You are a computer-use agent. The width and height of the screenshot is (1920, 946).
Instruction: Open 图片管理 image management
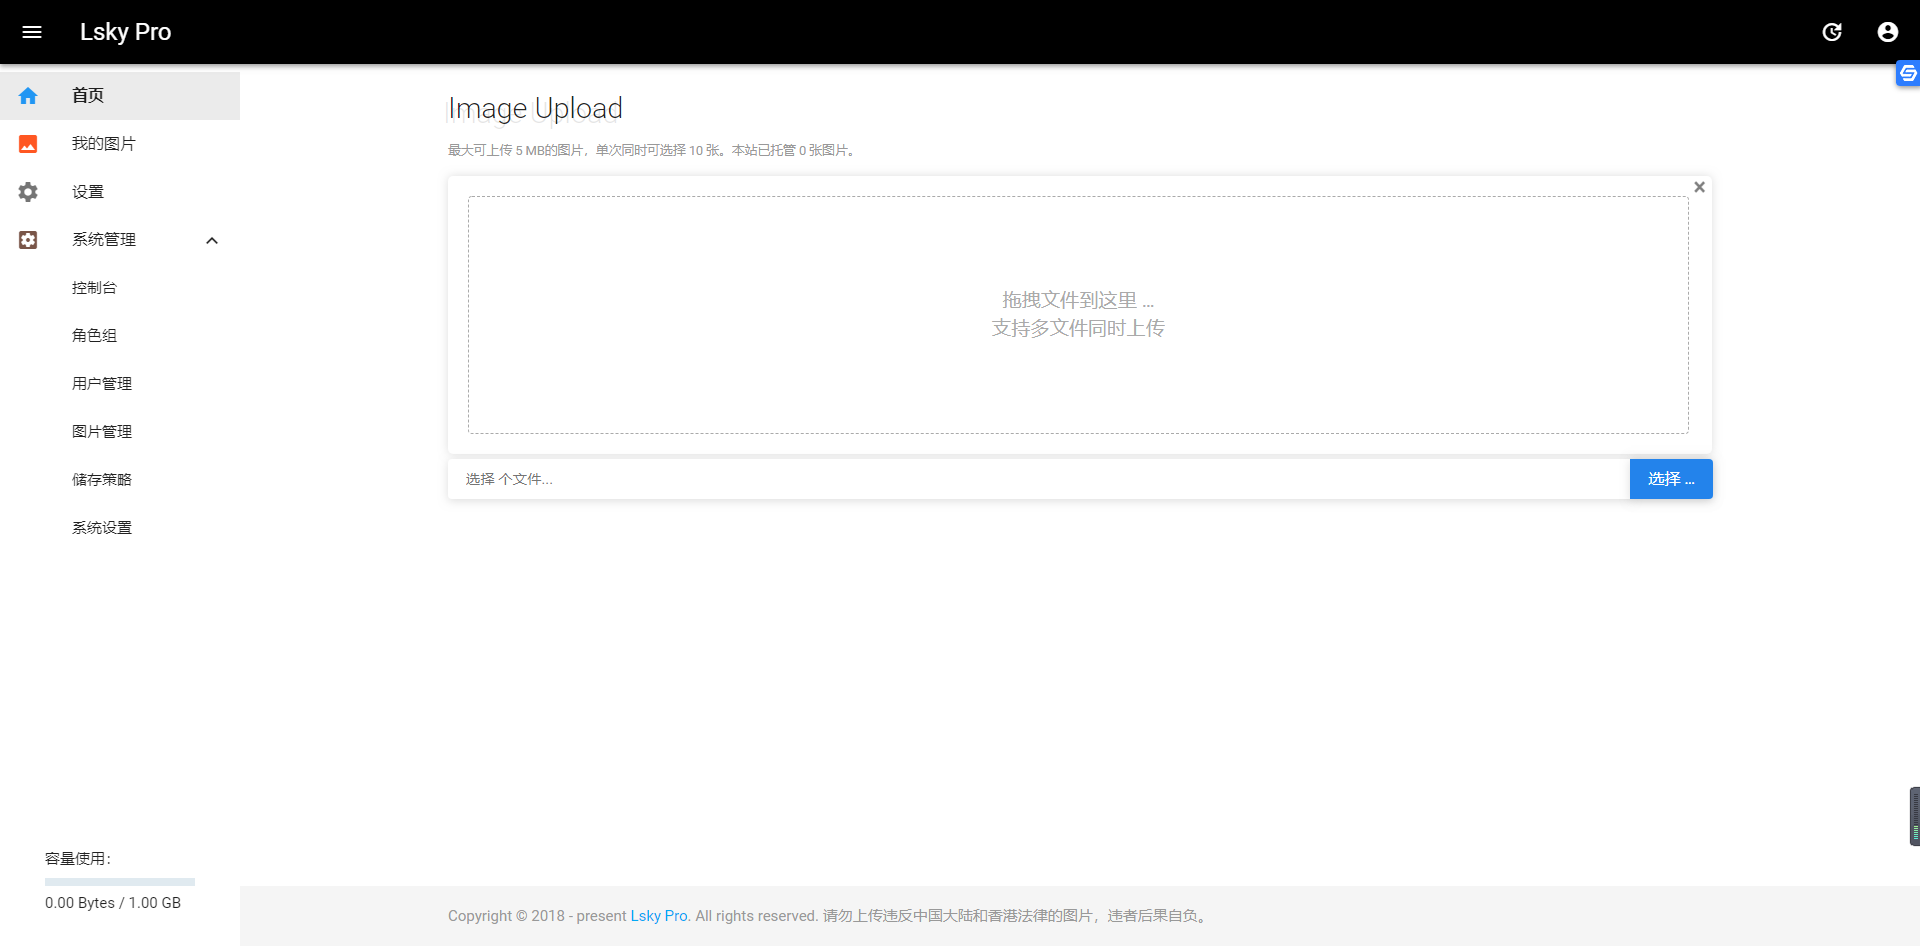point(102,432)
